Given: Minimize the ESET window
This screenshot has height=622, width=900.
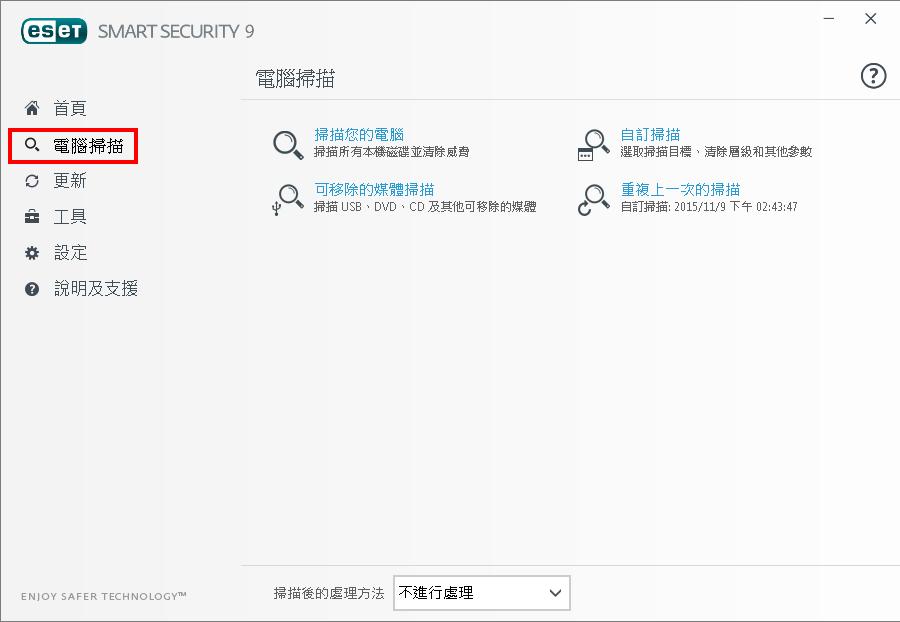Looking at the screenshot, I should 829,19.
